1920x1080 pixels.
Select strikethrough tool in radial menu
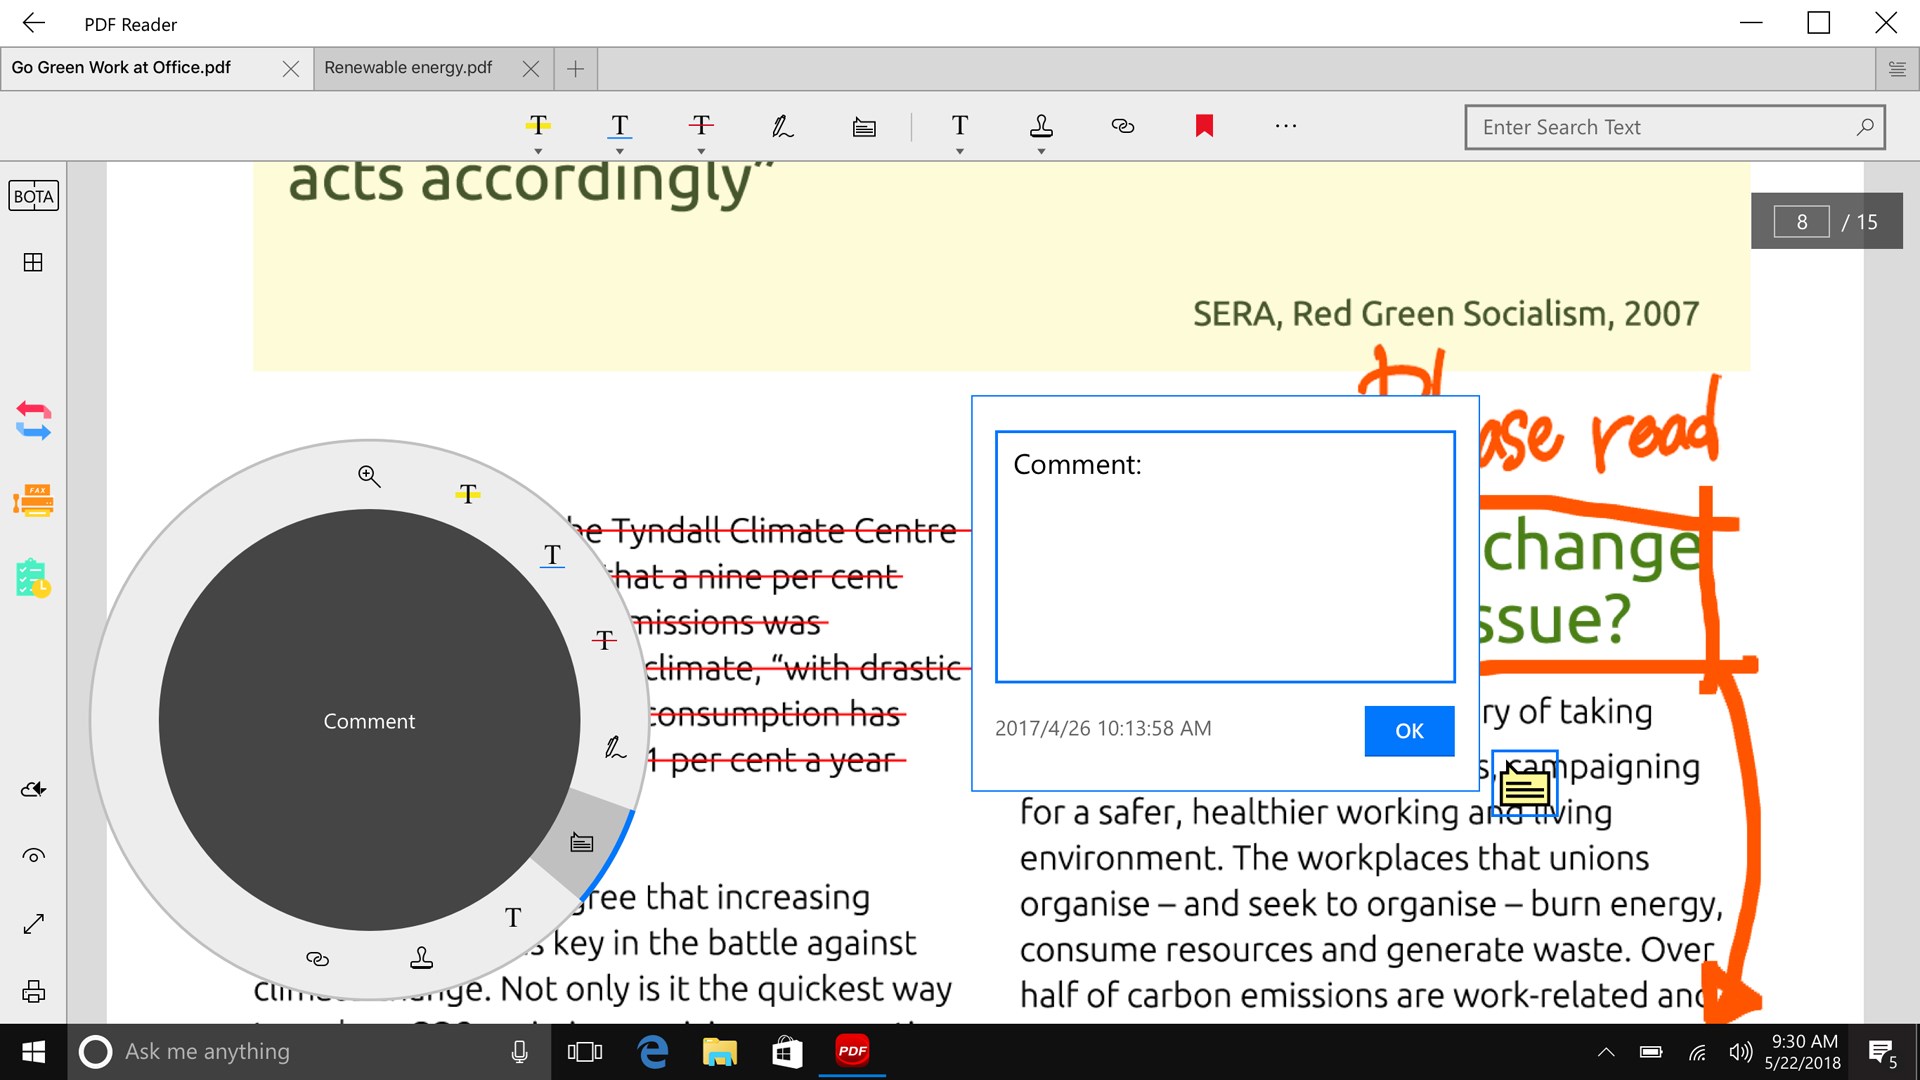(x=604, y=640)
